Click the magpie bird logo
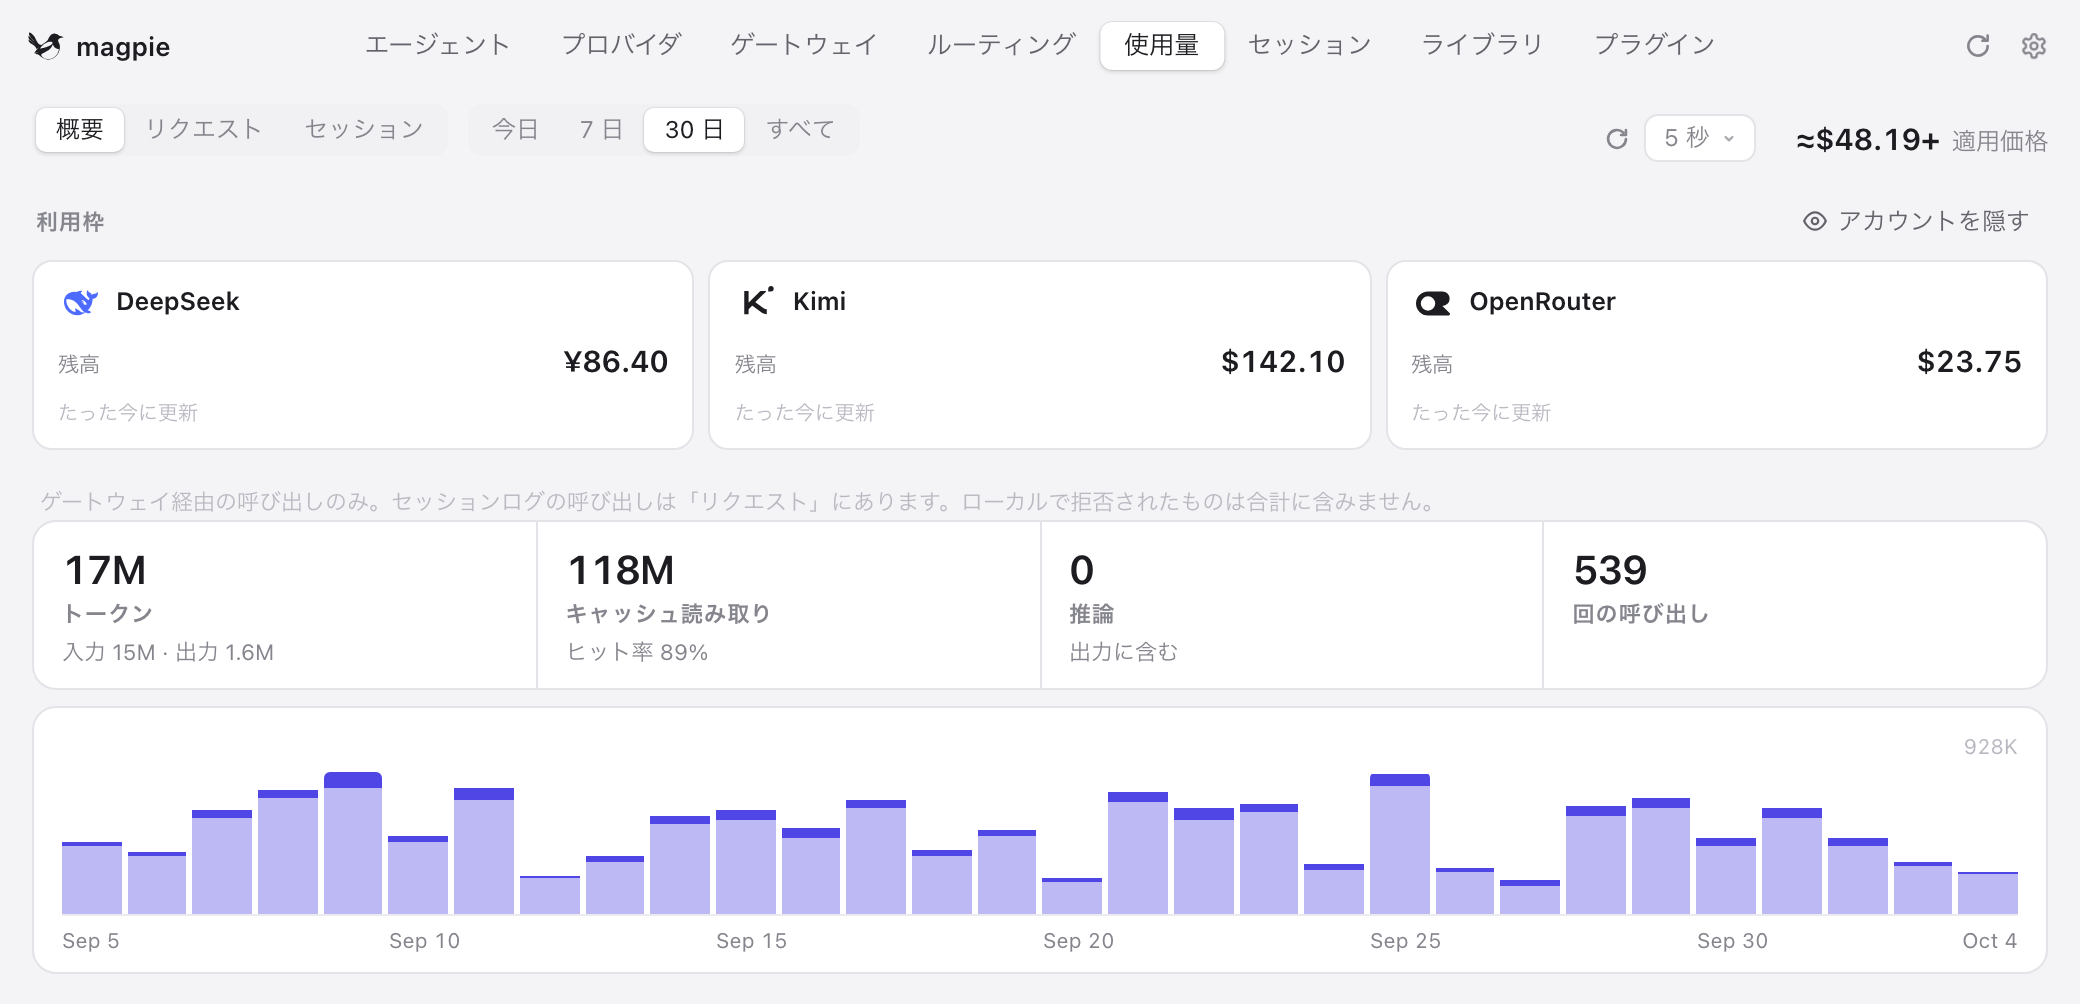The image size is (2080, 1004). pos(45,46)
